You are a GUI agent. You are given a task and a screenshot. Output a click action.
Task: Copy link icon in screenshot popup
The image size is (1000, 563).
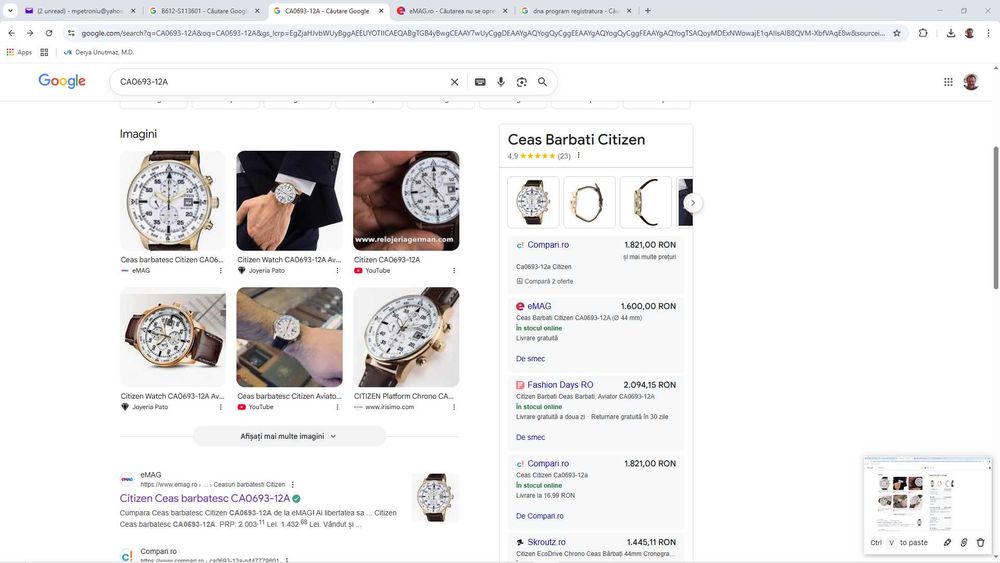(964, 543)
